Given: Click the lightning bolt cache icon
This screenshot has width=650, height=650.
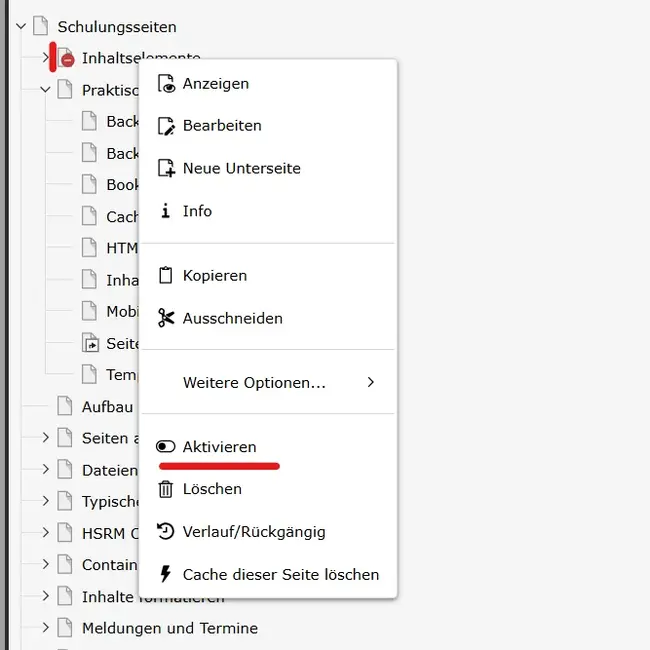Looking at the screenshot, I should coord(166,575).
